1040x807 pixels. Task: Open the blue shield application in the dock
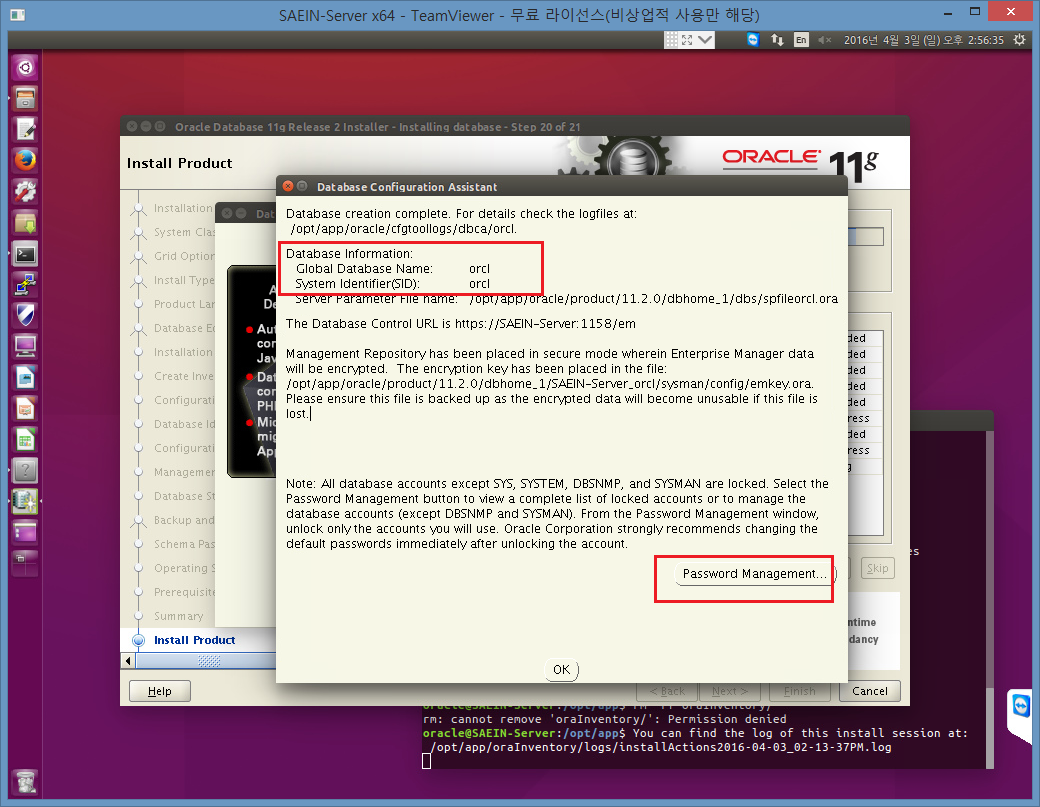[25, 316]
